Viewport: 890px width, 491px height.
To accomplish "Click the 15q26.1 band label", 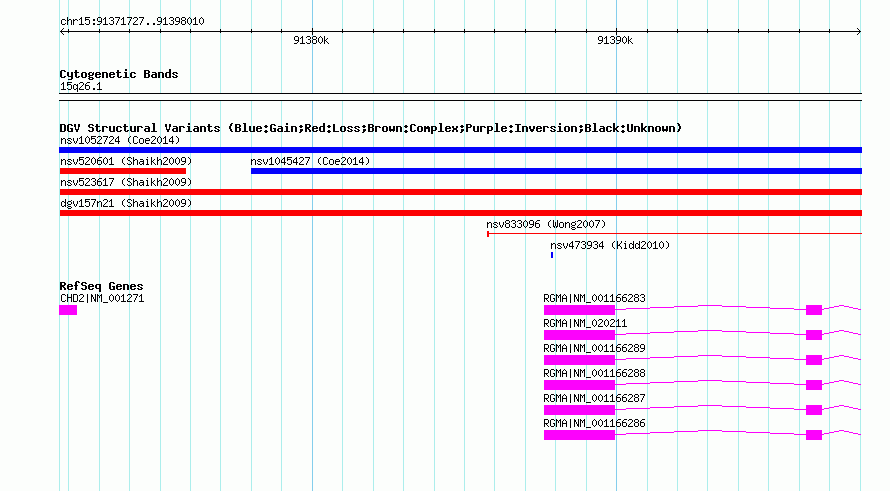I will pos(81,86).
